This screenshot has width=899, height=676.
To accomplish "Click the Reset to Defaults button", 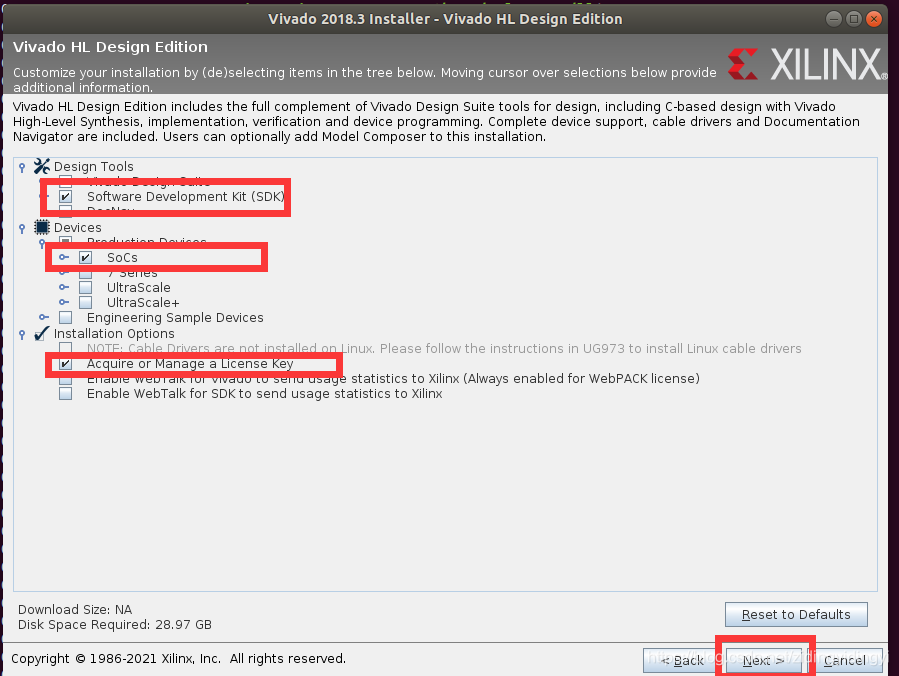I will pyautogui.click(x=796, y=615).
